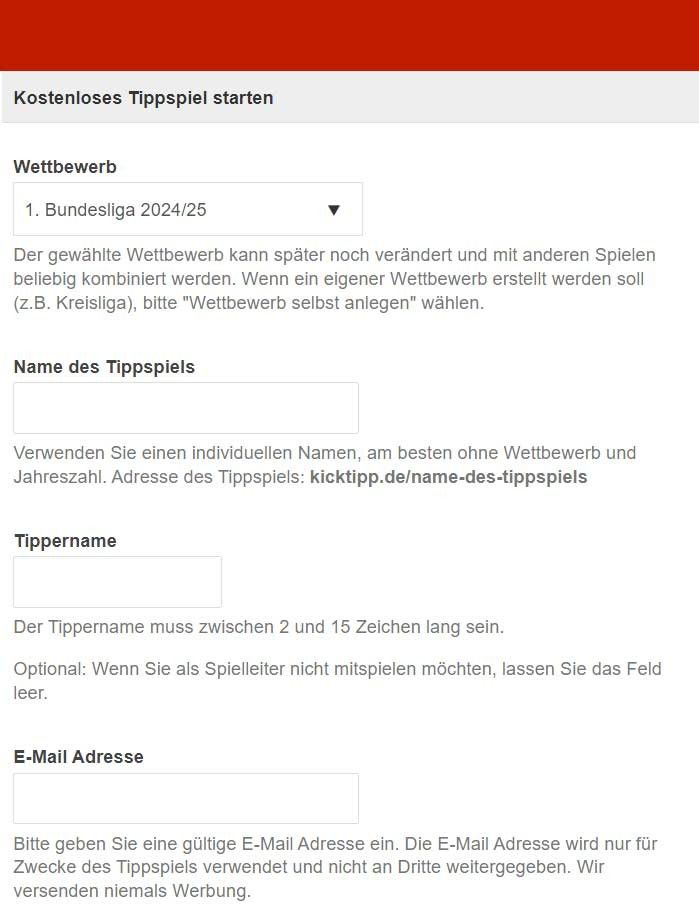Click the "Wettbewerb" field label

(x=65, y=167)
